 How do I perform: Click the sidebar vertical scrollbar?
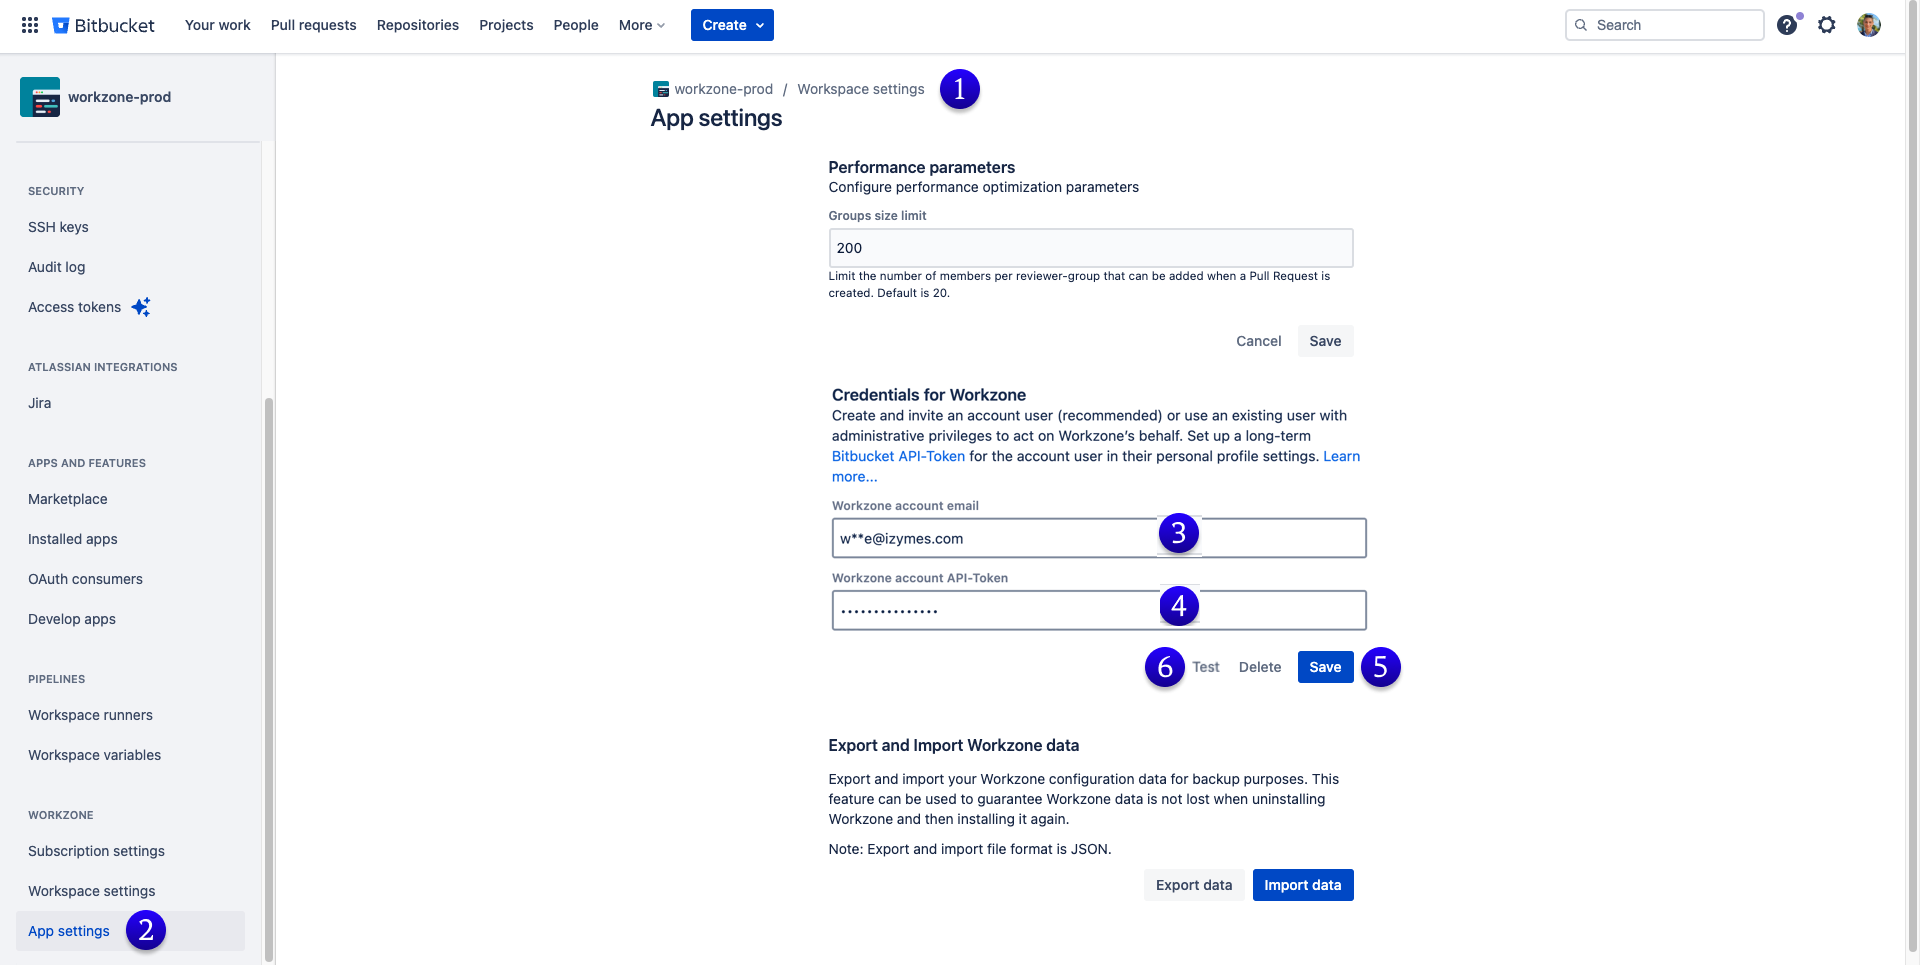268,678
